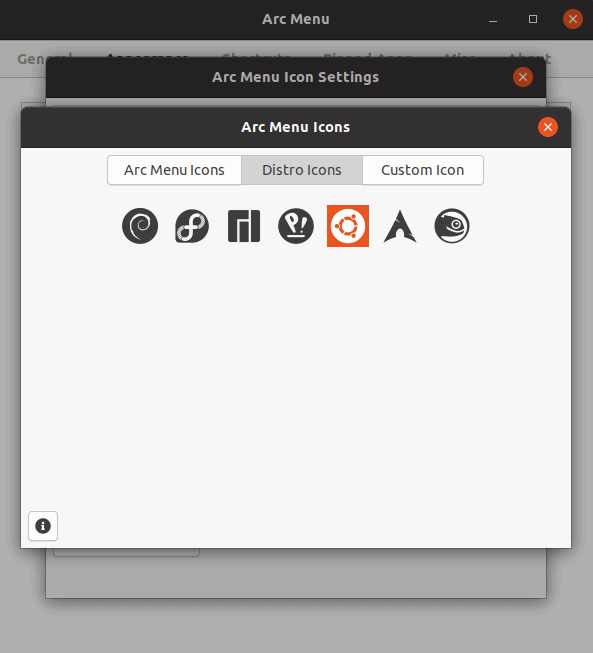This screenshot has width=593, height=653.
Task: Choose the Arch Linux logo icon
Action: [400, 226]
